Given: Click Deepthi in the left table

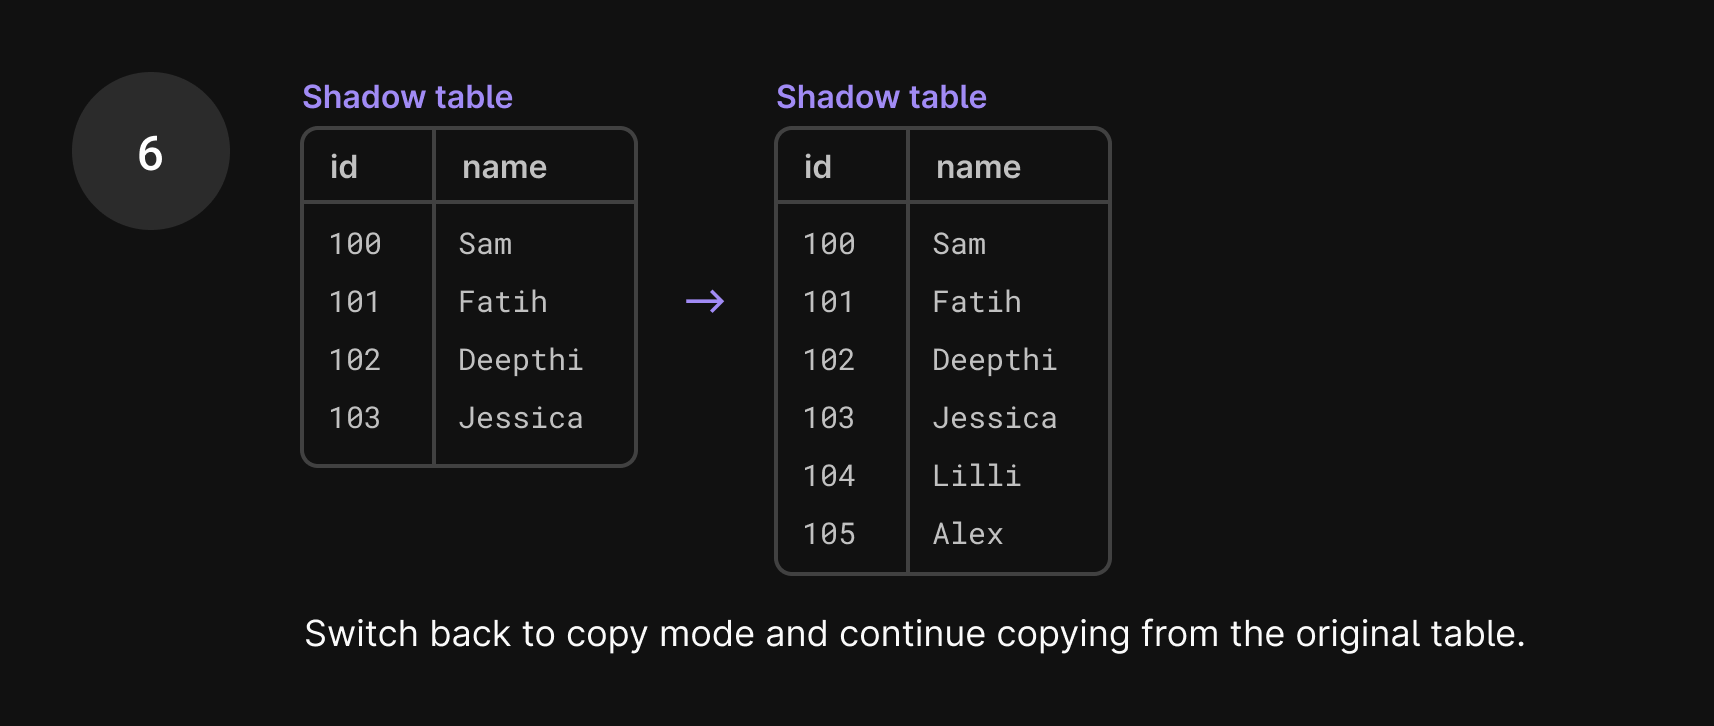Looking at the screenshot, I should click(520, 359).
